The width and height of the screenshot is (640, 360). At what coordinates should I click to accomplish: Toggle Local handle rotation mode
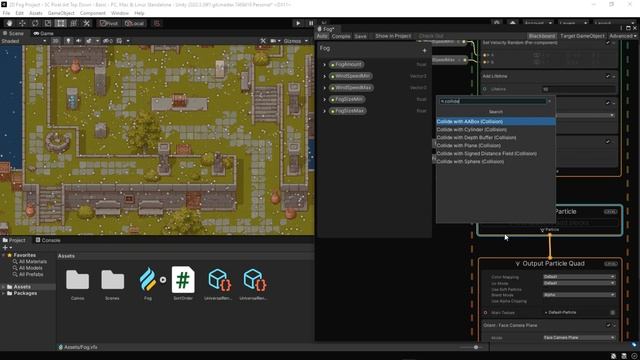134,23
